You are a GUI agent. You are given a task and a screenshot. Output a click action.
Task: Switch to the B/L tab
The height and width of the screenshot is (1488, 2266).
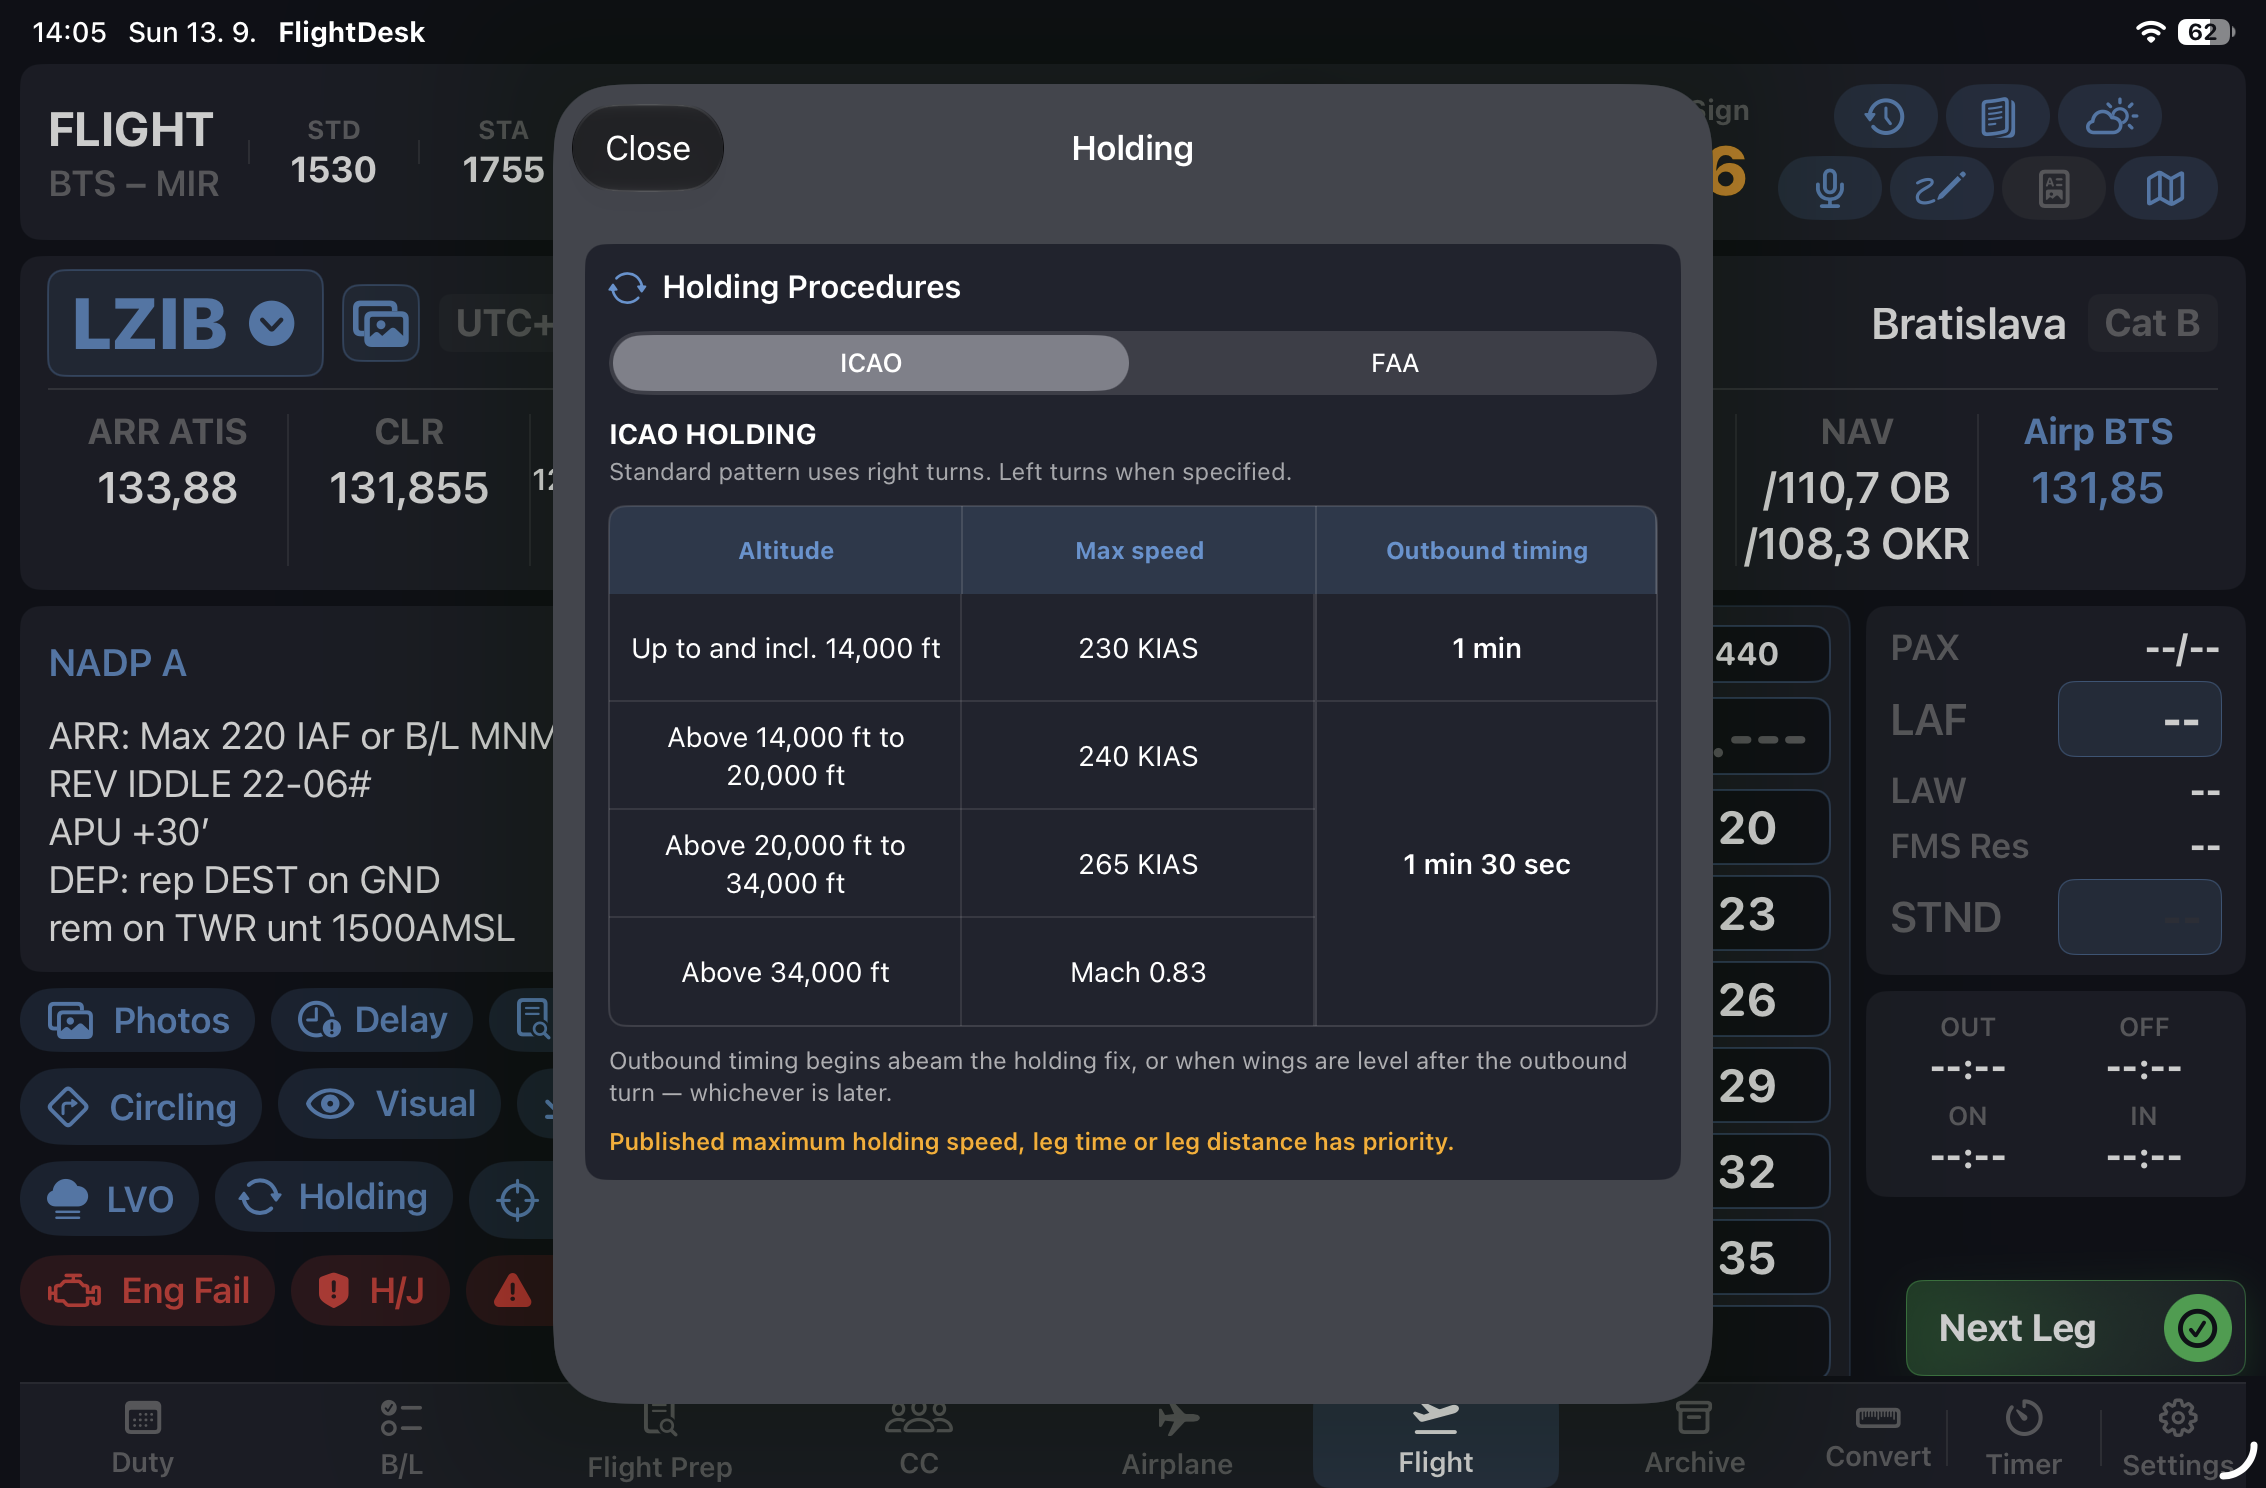401,1439
